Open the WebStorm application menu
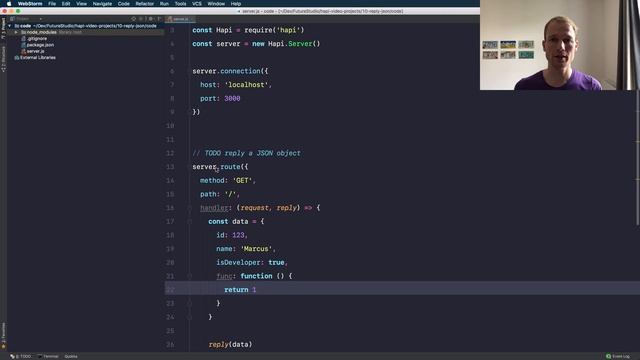The image size is (640, 360). click(30, 4)
